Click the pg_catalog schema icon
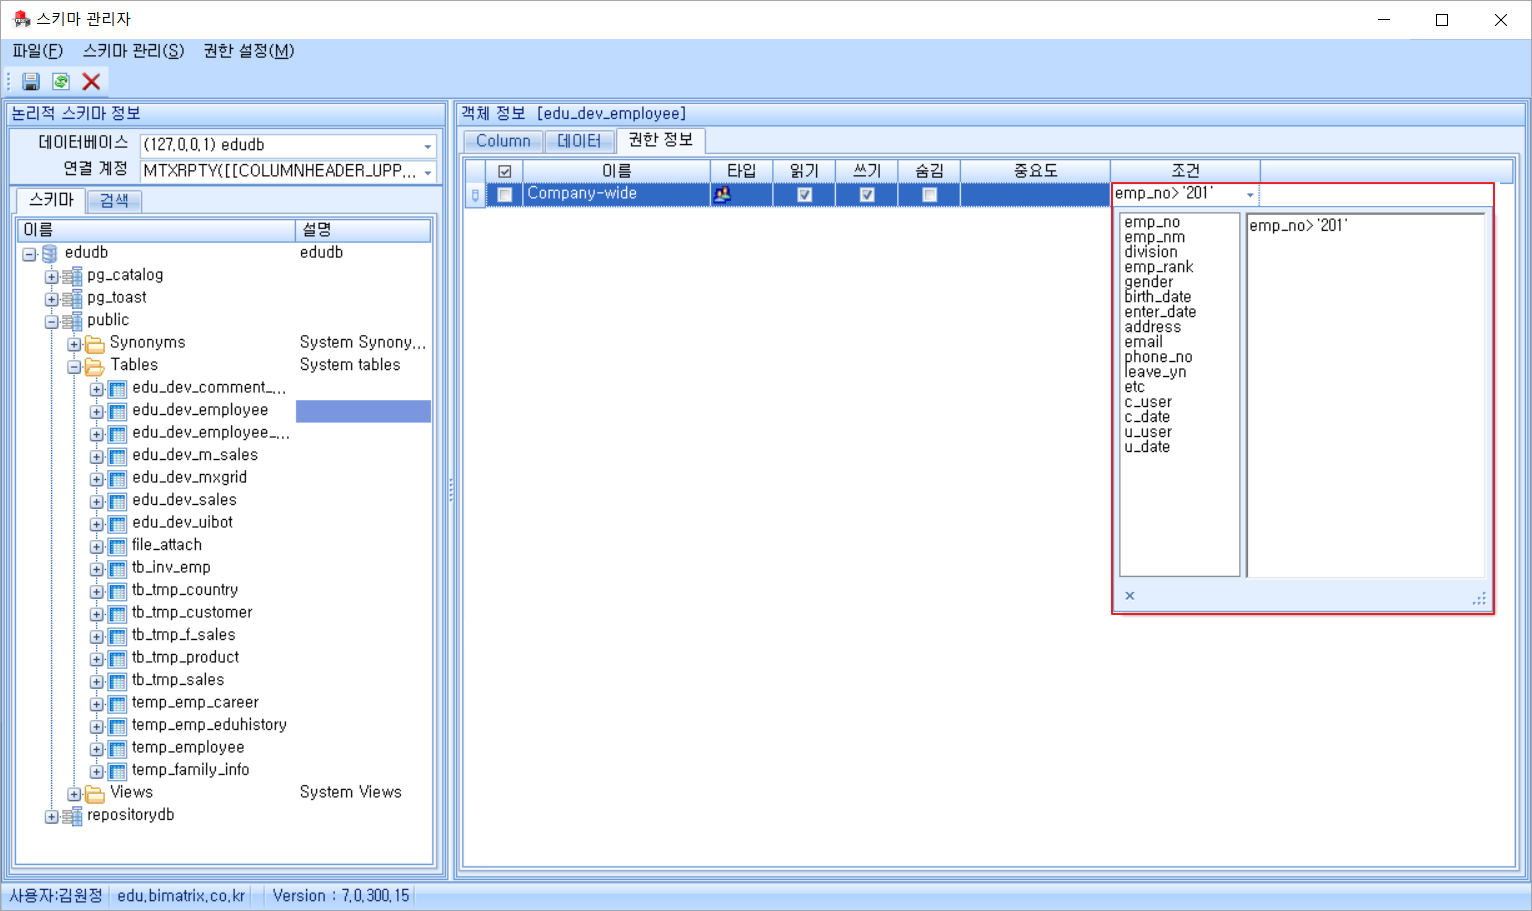 point(72,276)
